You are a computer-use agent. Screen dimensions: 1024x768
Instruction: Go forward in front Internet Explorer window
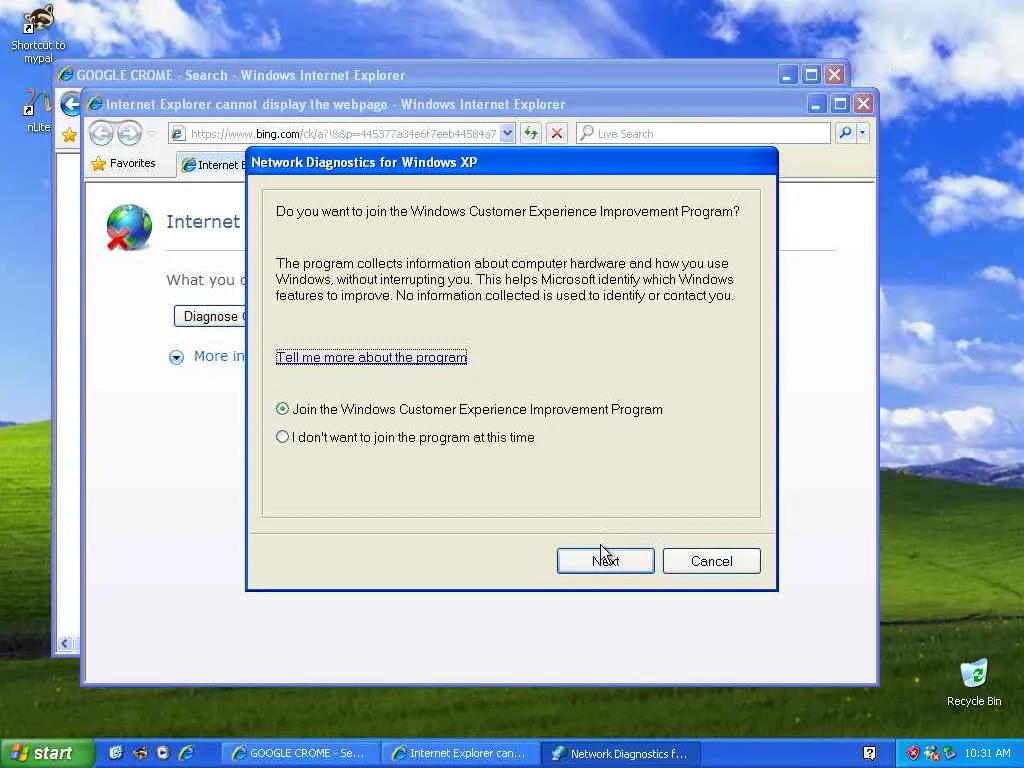coord(129,133)
